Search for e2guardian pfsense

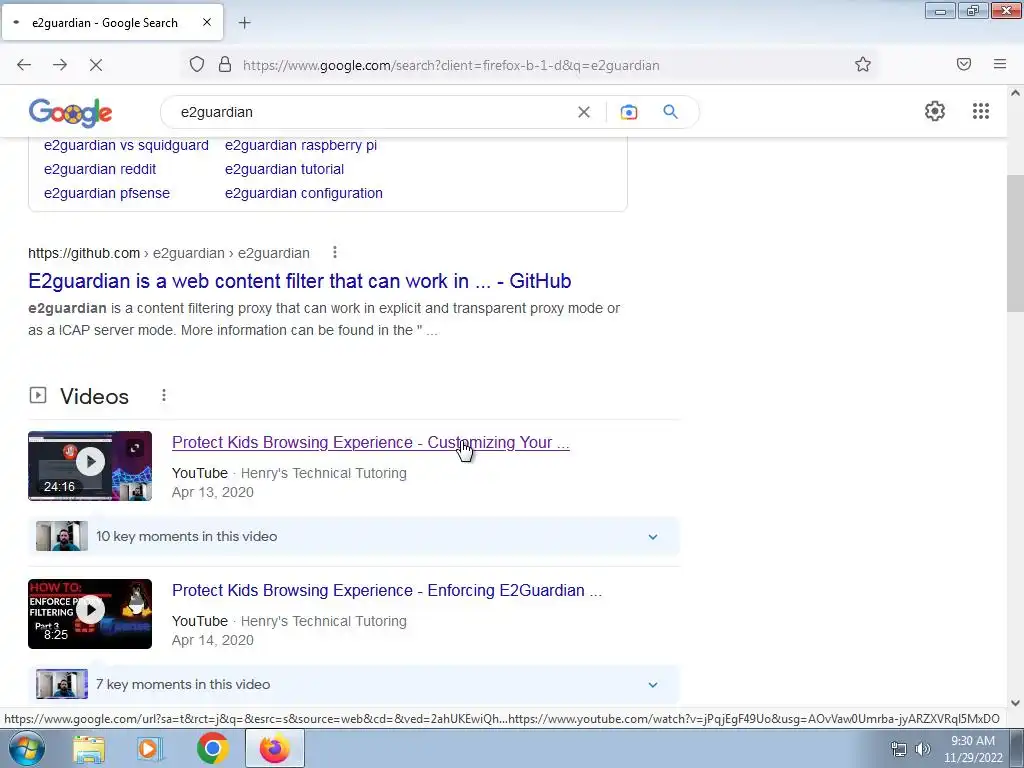click(x=106, y=193)
